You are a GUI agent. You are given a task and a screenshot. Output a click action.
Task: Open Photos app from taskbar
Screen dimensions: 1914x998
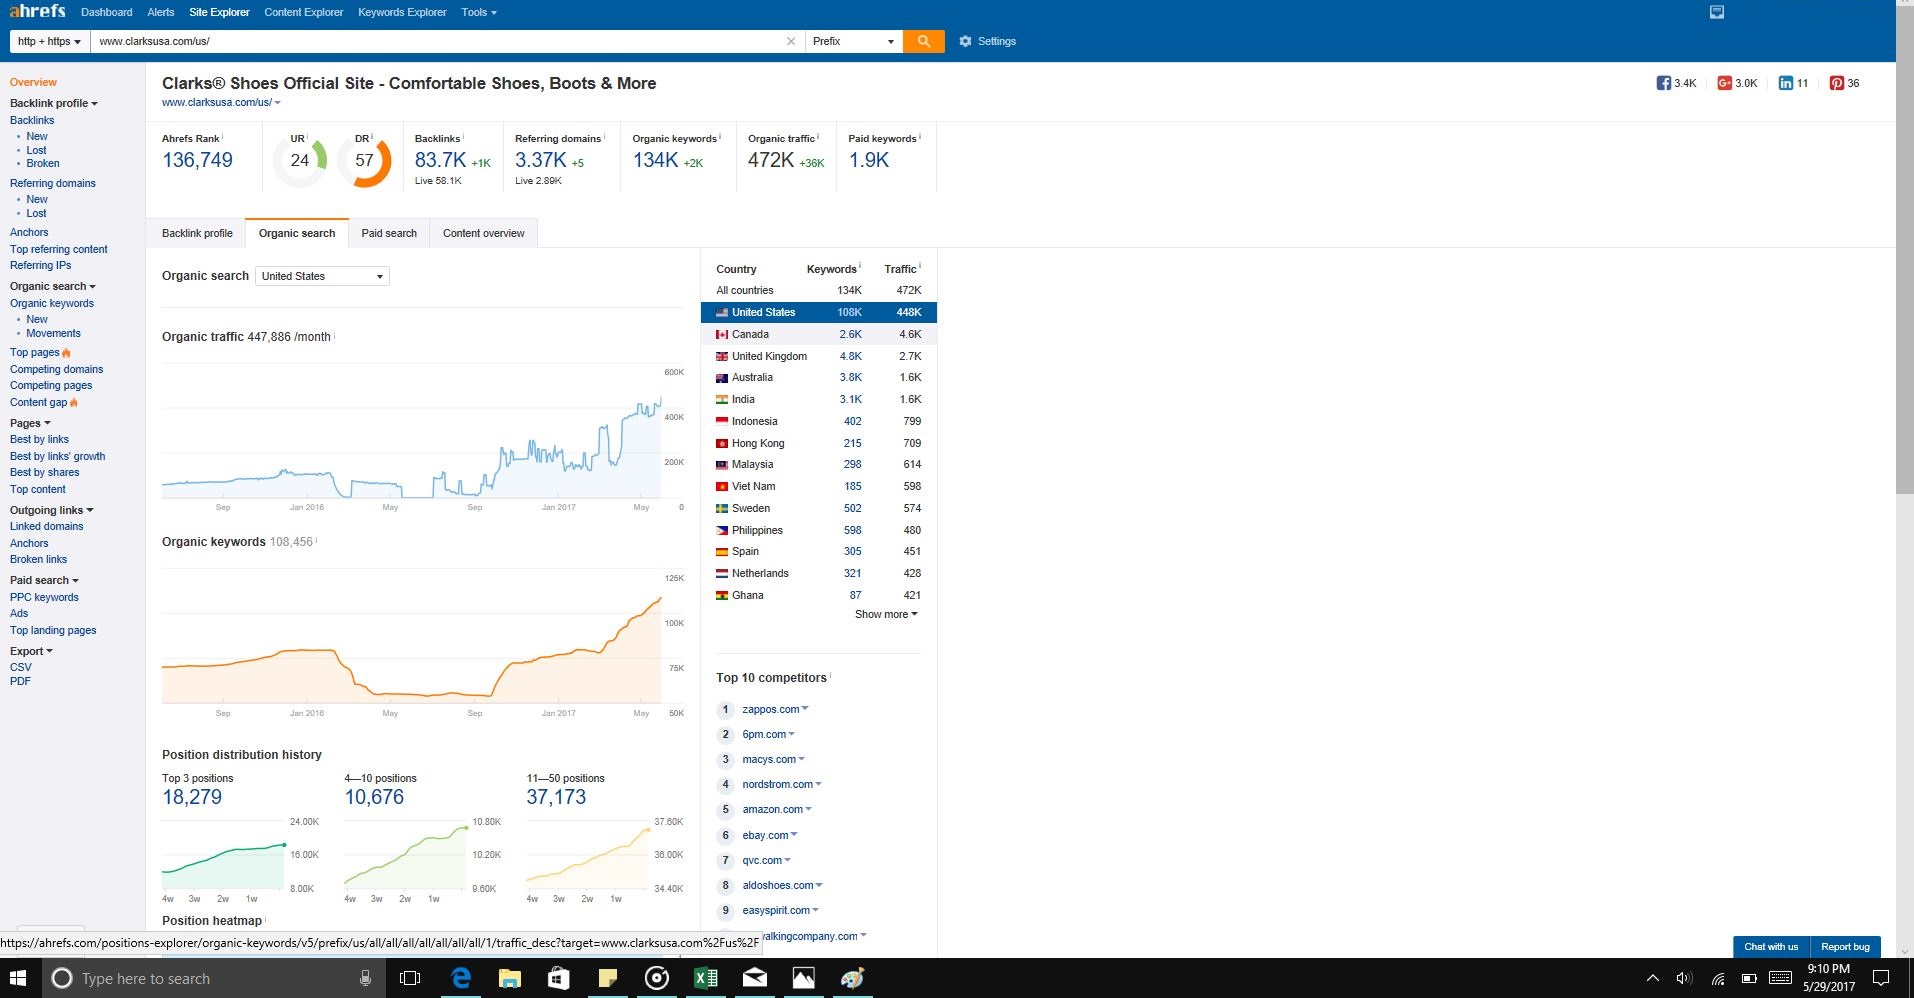(x=803, y=978)
